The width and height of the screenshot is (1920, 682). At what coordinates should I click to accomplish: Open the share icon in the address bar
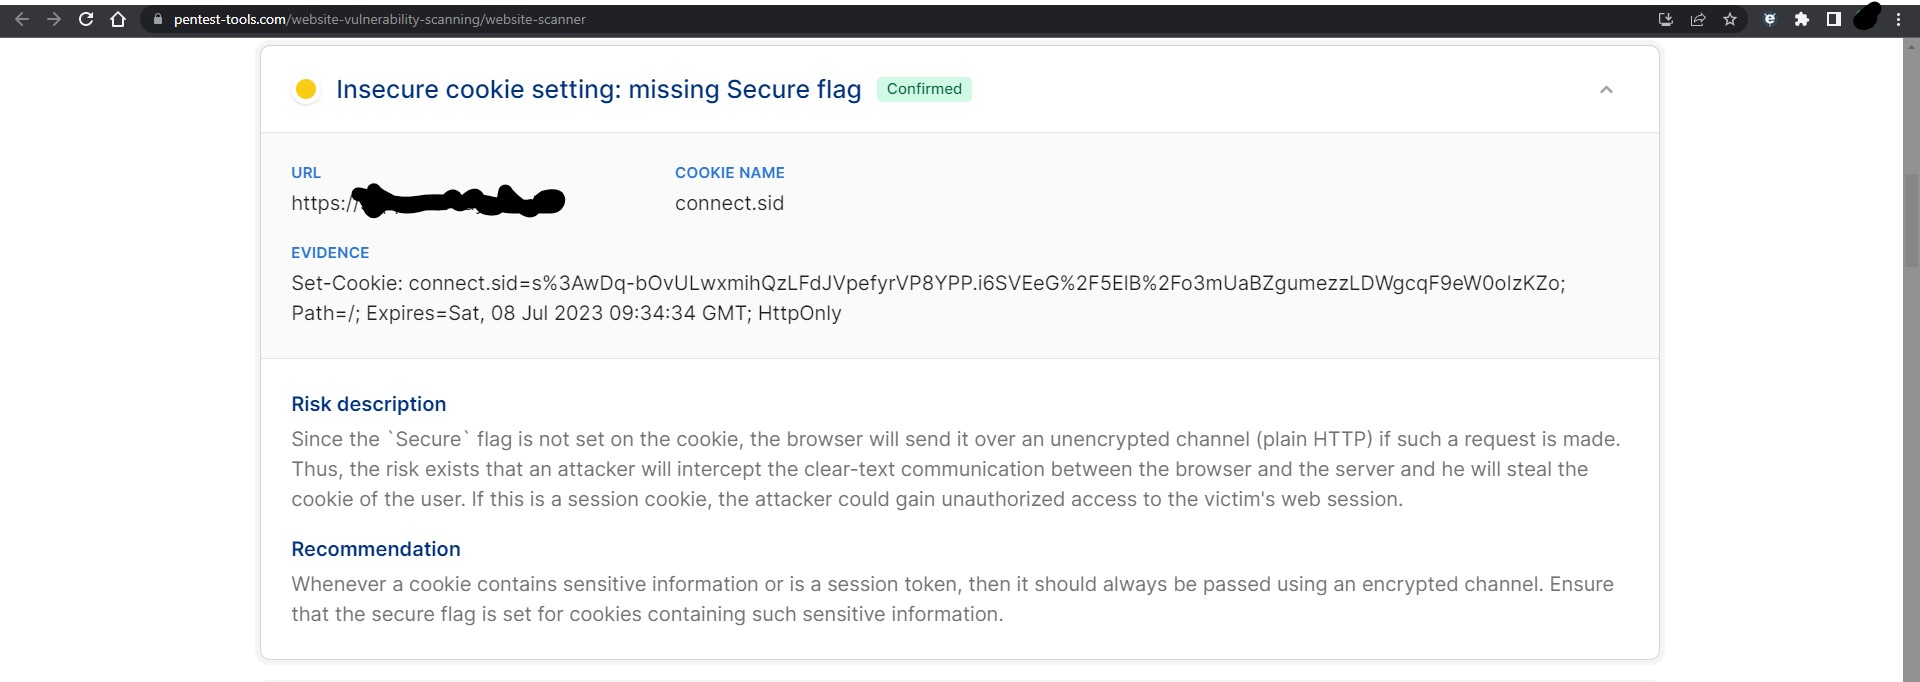pyautogui.click(x=1698, y=19)
